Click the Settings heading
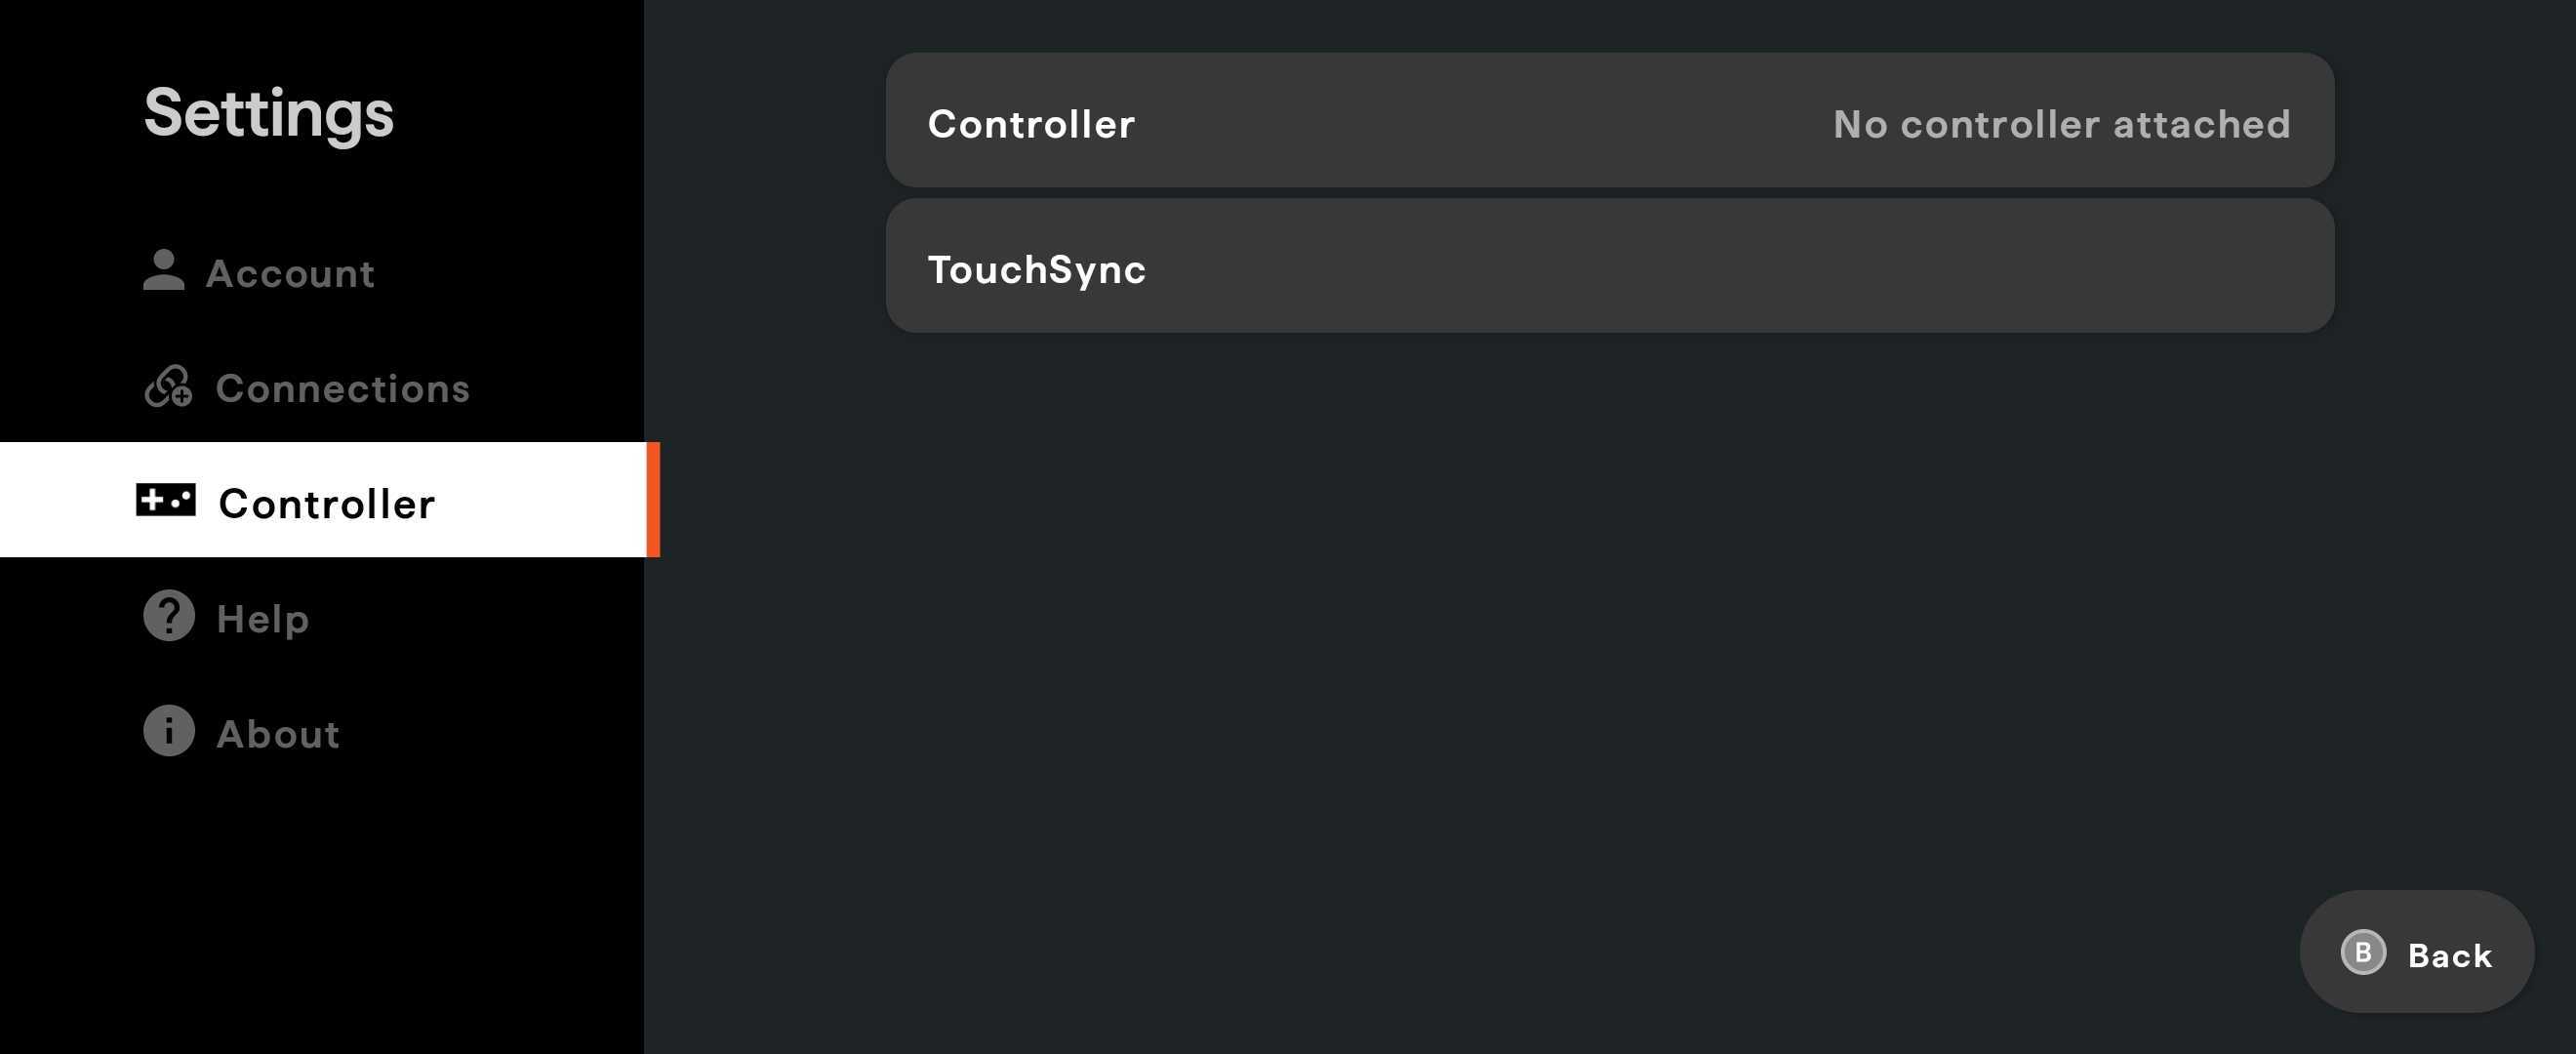This screenshot has height=1054, width=2576. [x=268, y=112]
